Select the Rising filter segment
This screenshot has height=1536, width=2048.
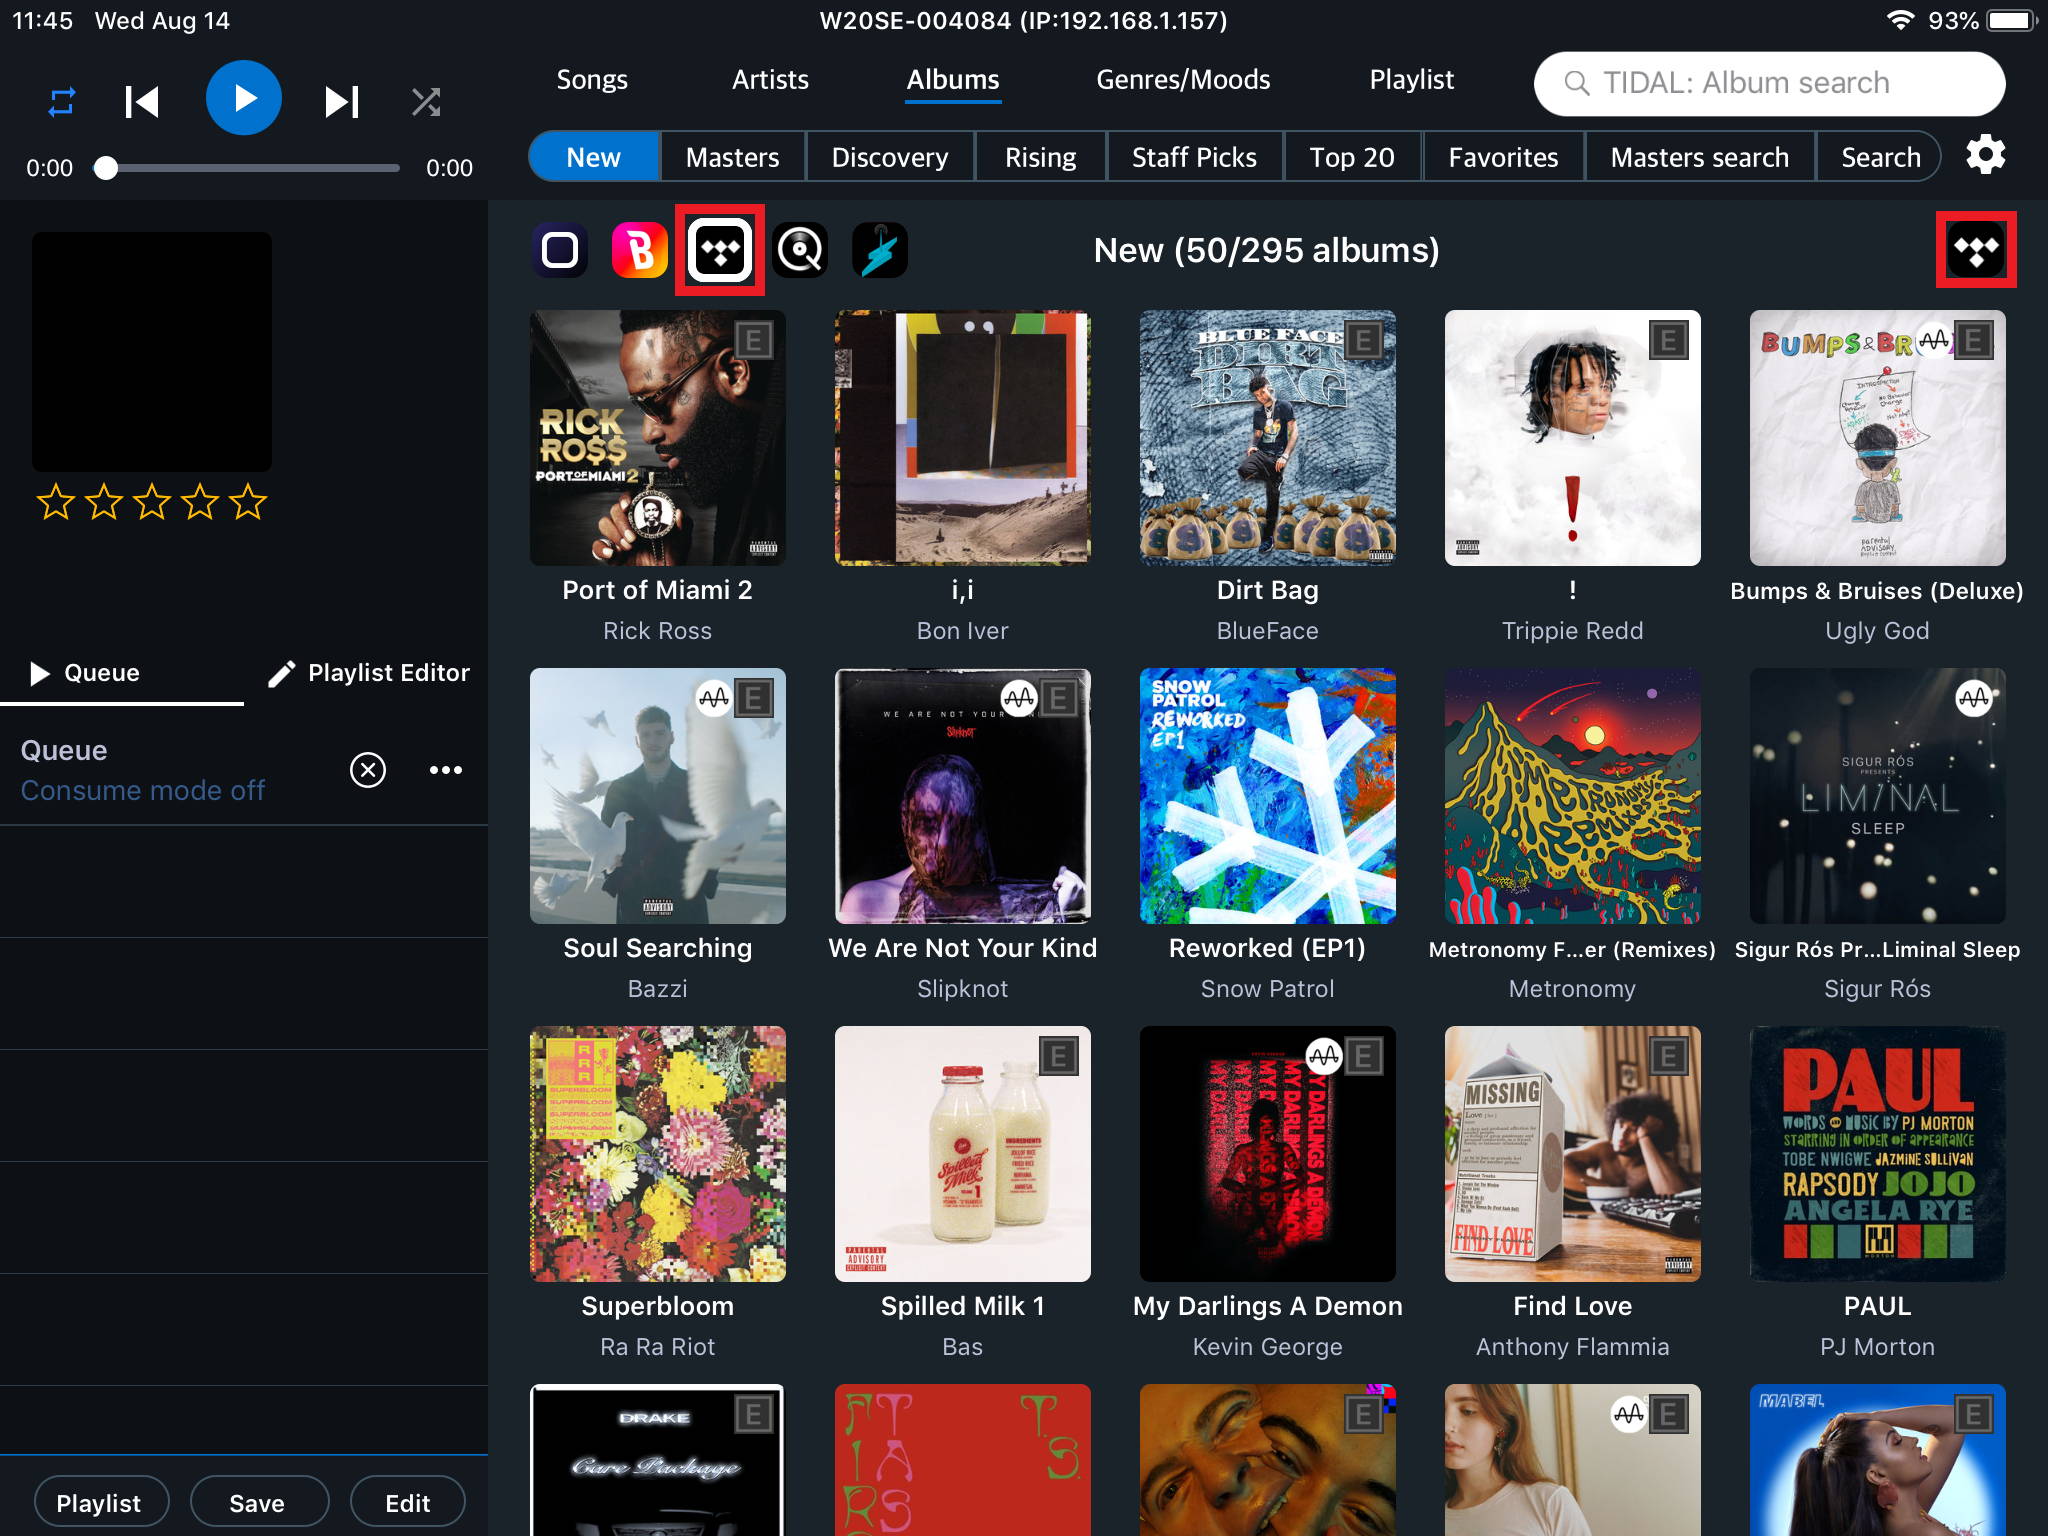tap(1041, 157)
